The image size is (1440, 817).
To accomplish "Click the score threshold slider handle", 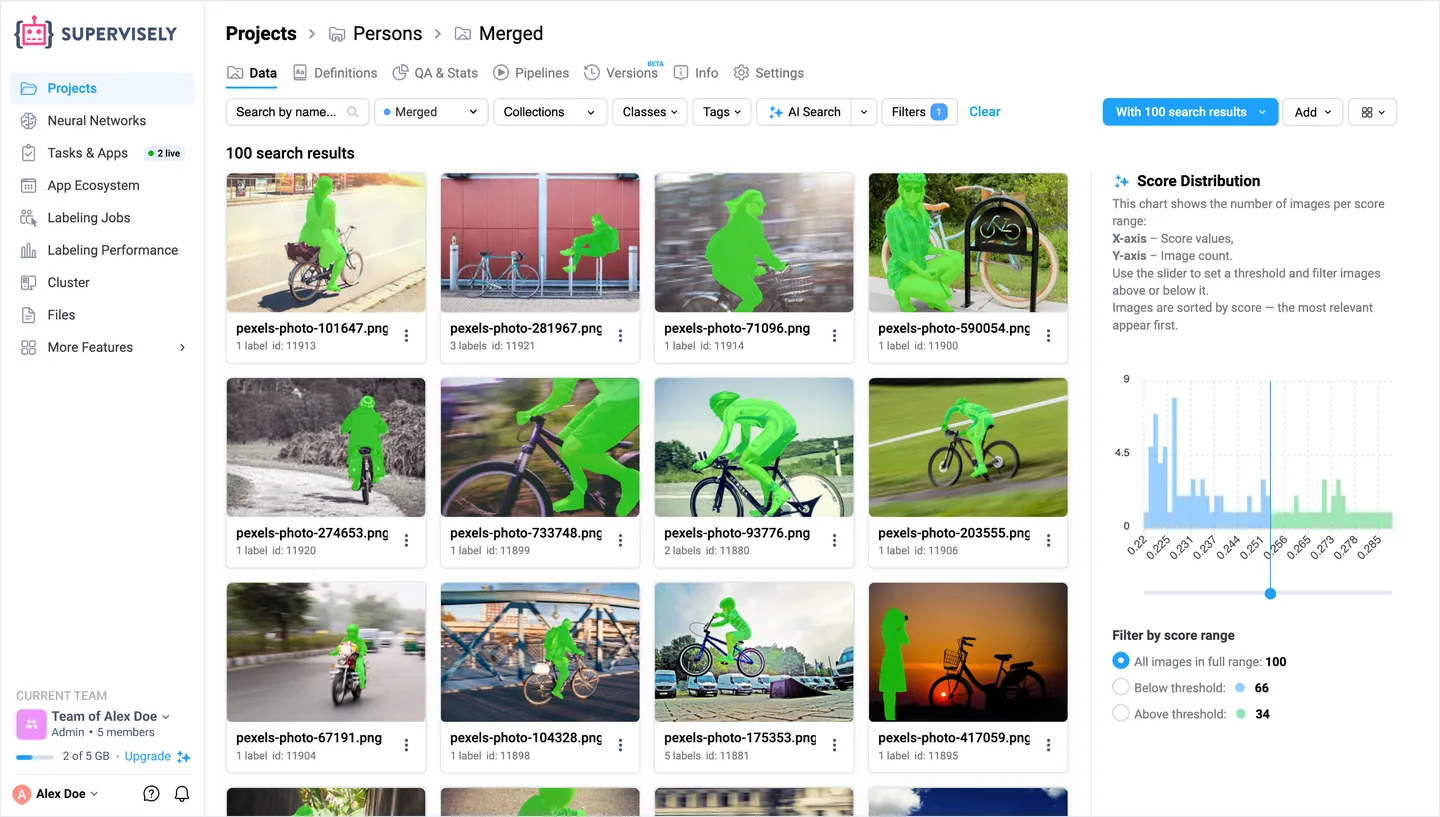I will tap(1270, 593).
